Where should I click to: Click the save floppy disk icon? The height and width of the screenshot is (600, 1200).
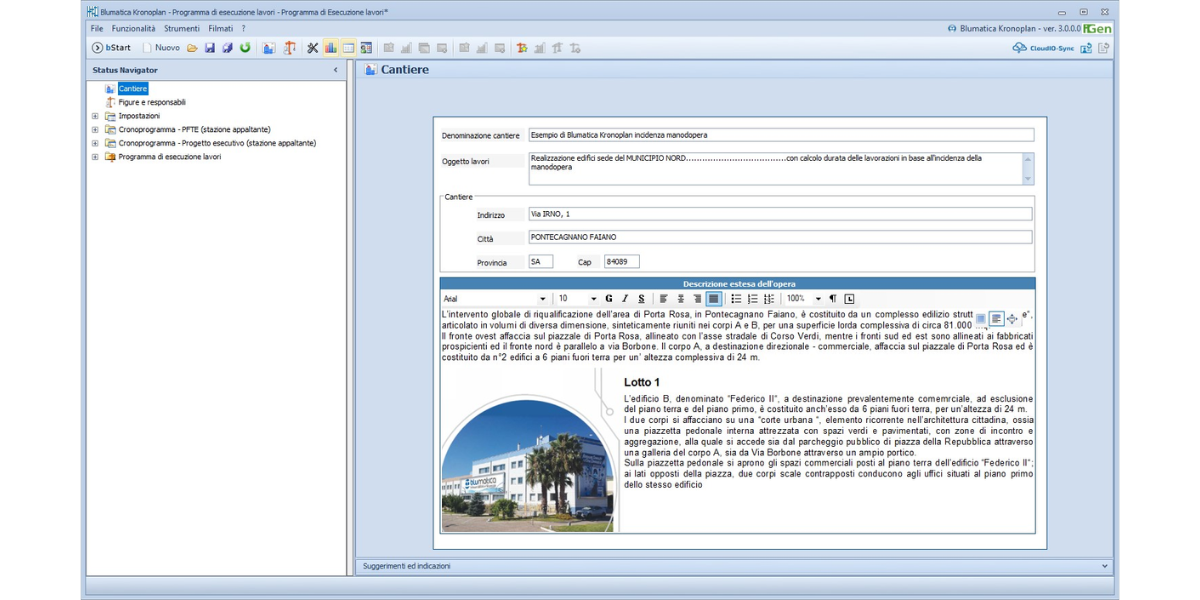tap(210, 48)
